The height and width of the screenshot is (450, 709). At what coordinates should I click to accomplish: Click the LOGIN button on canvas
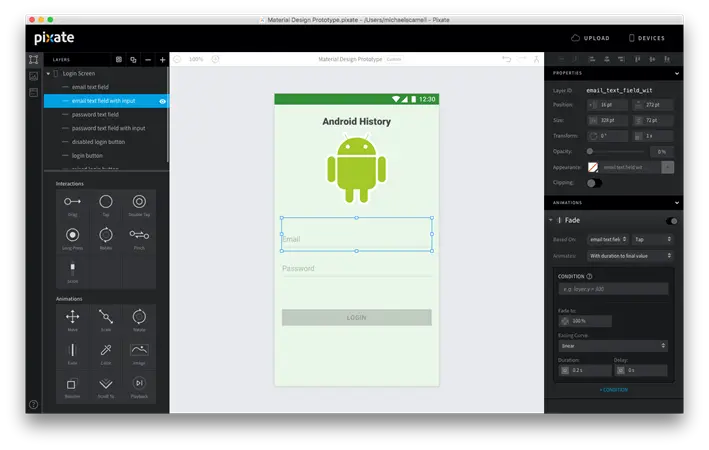(356, 317)
